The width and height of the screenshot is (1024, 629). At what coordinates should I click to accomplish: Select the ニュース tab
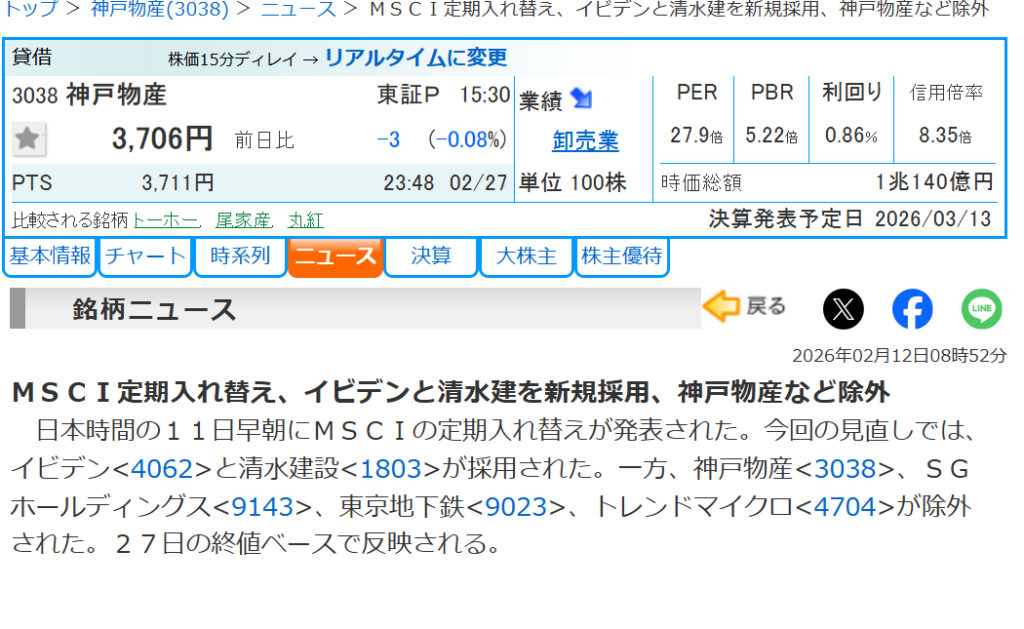coord(335,257)
